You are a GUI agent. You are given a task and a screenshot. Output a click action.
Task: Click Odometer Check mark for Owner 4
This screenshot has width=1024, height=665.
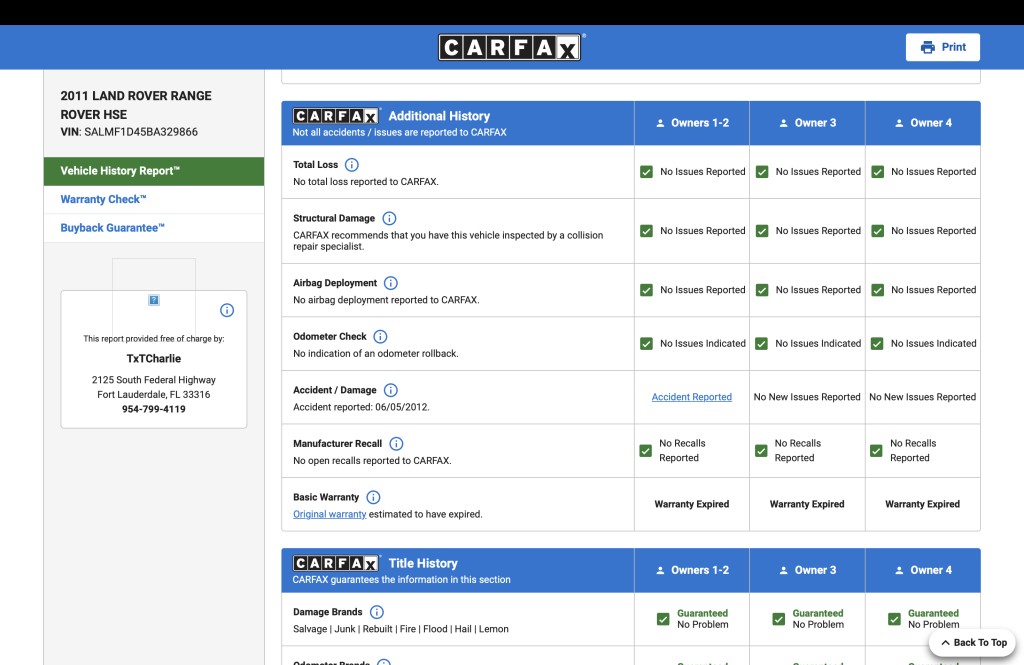click(877, 344)
